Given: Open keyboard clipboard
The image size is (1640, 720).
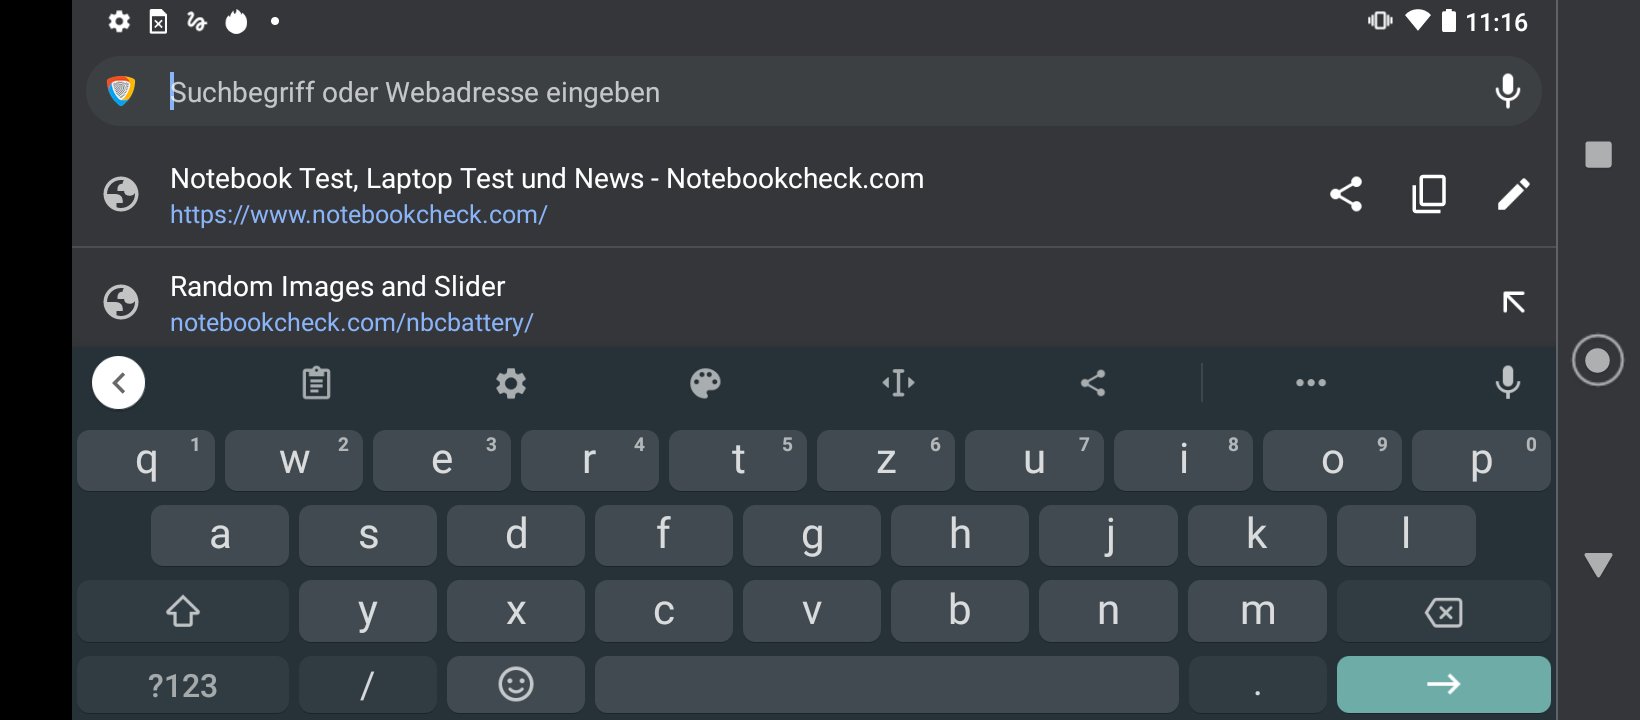Looking at the screenshot, I should 316,383.
